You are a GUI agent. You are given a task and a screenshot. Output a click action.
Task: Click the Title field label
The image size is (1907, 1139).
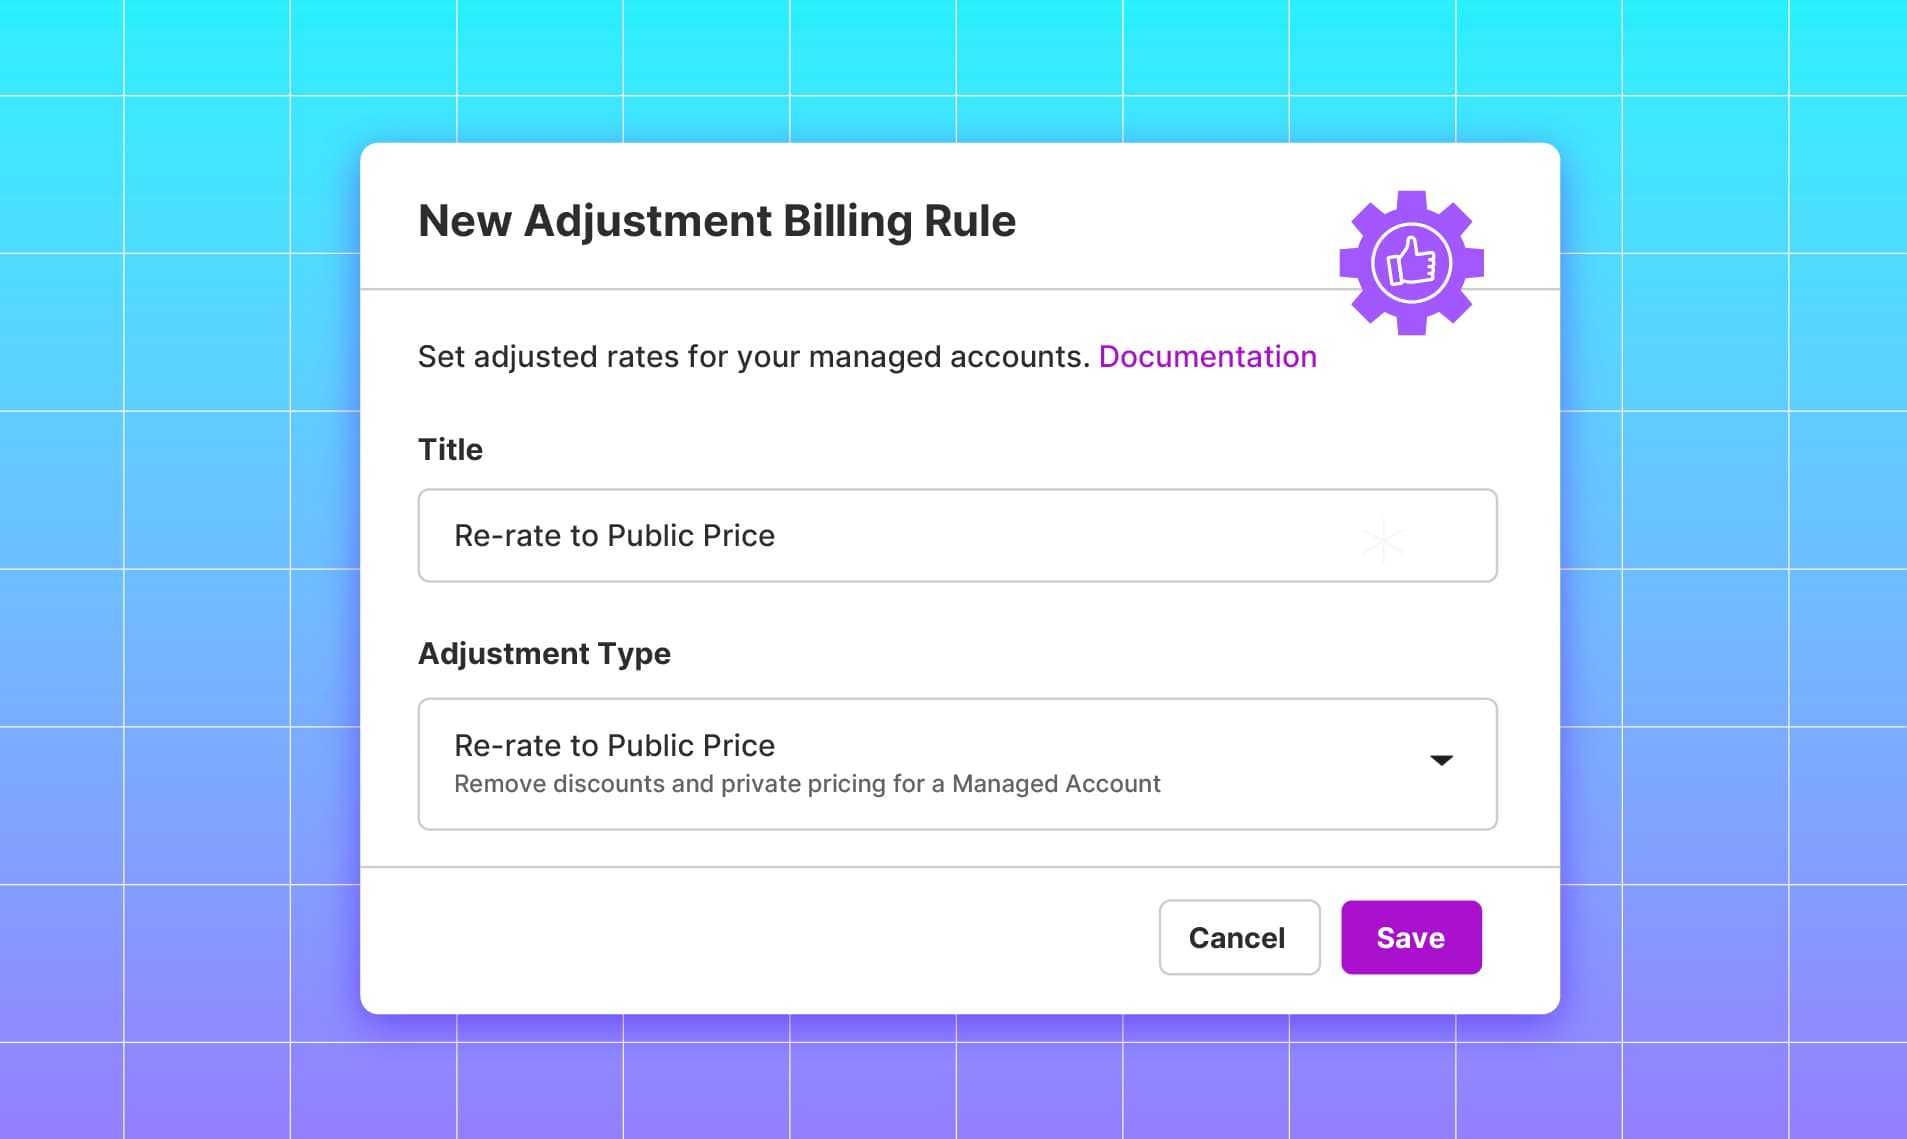449,449
